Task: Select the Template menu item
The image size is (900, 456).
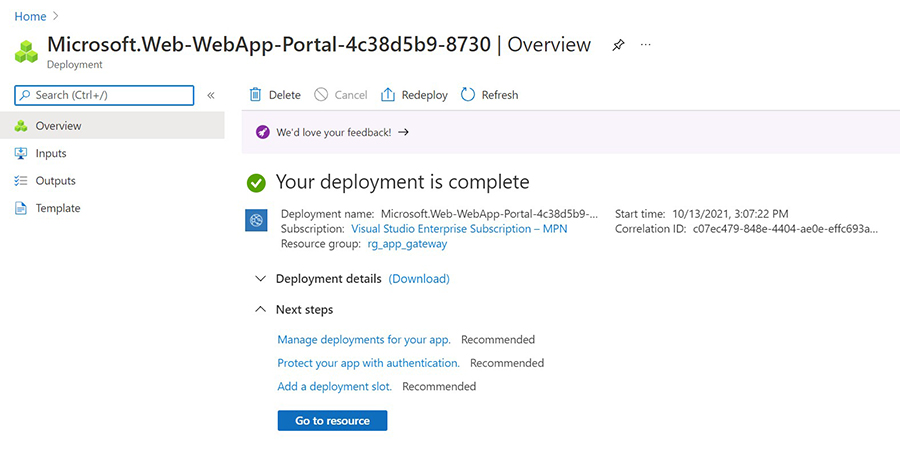Action: pyautogui.click(x=57, y=208)
